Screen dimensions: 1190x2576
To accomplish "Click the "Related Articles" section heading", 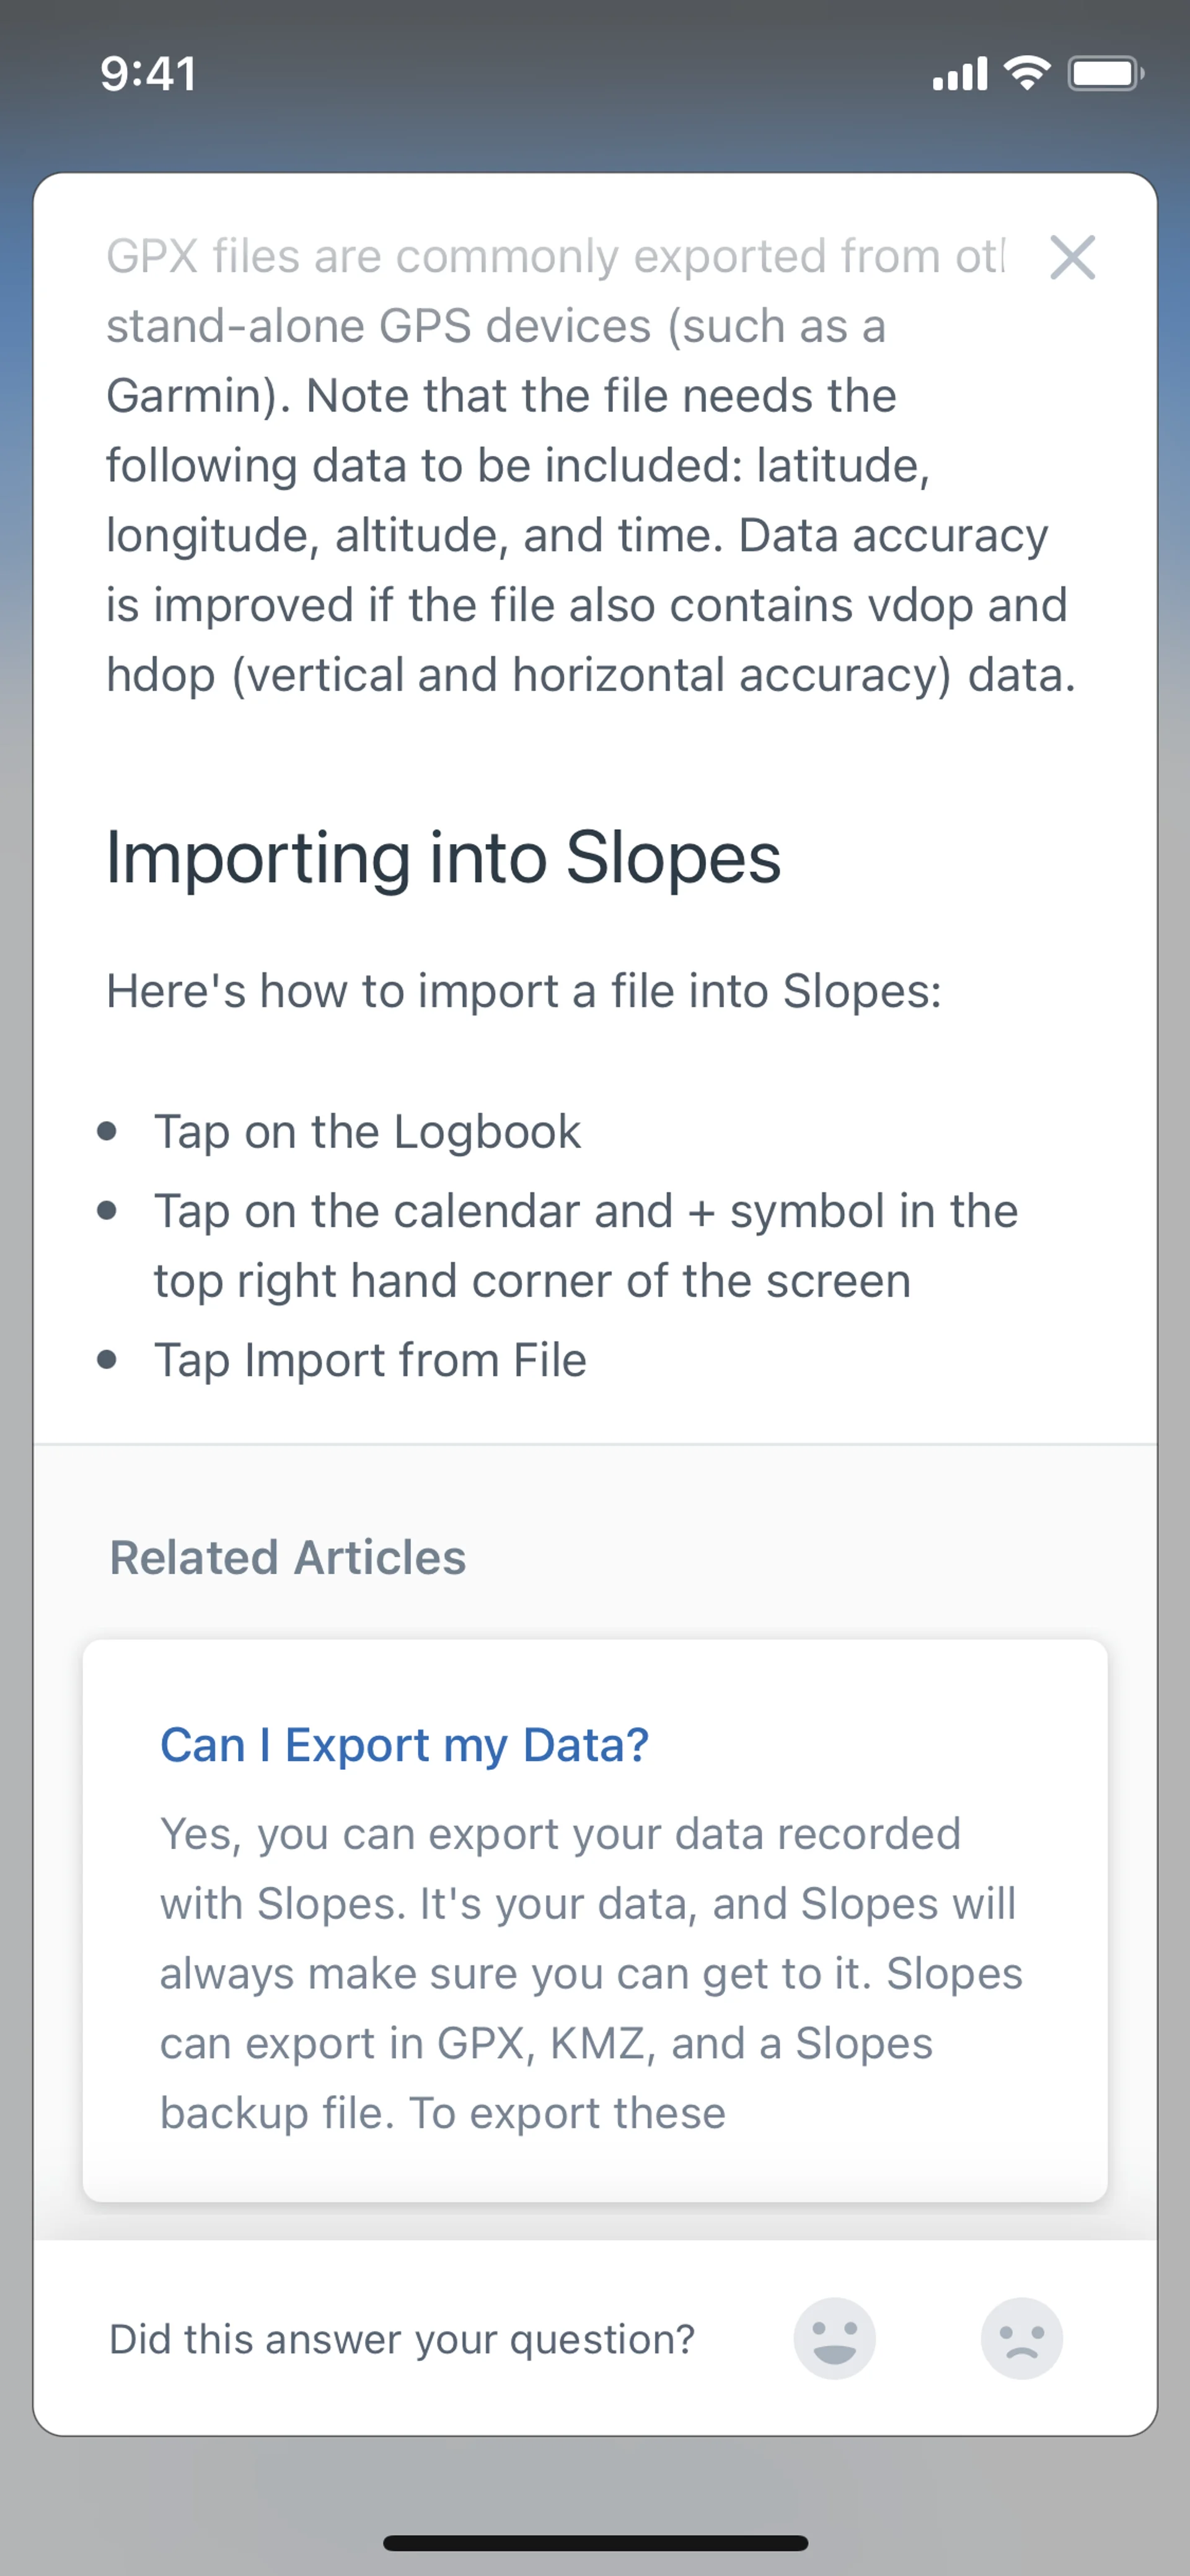I will pos(287,1558).
